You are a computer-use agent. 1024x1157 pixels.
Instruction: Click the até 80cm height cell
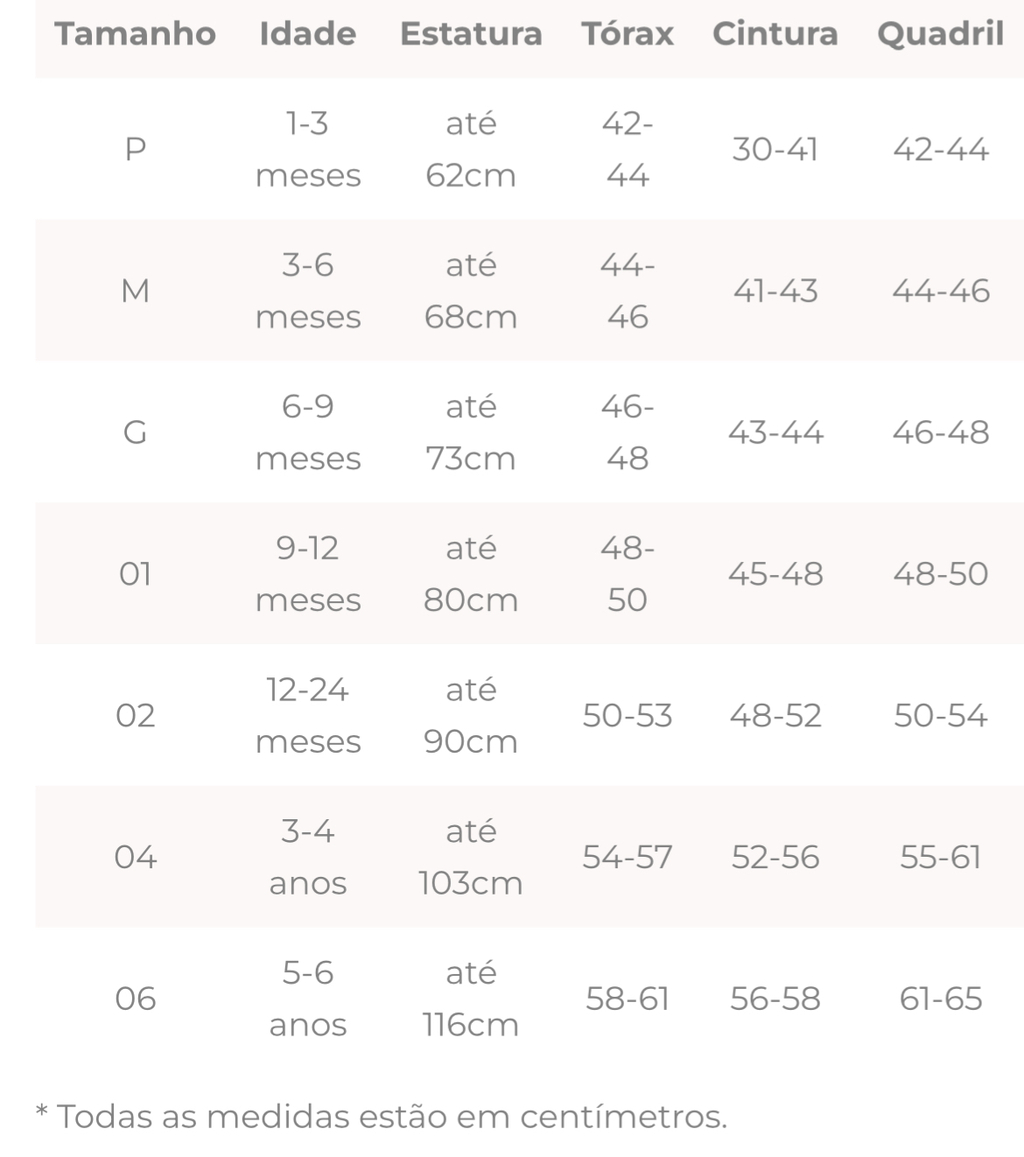point(471,574)
